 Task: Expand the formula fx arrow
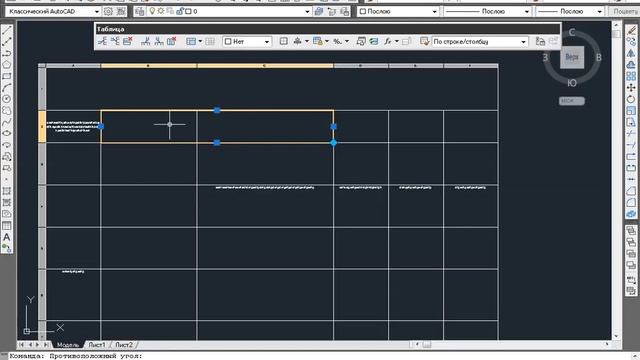[396, 41]
